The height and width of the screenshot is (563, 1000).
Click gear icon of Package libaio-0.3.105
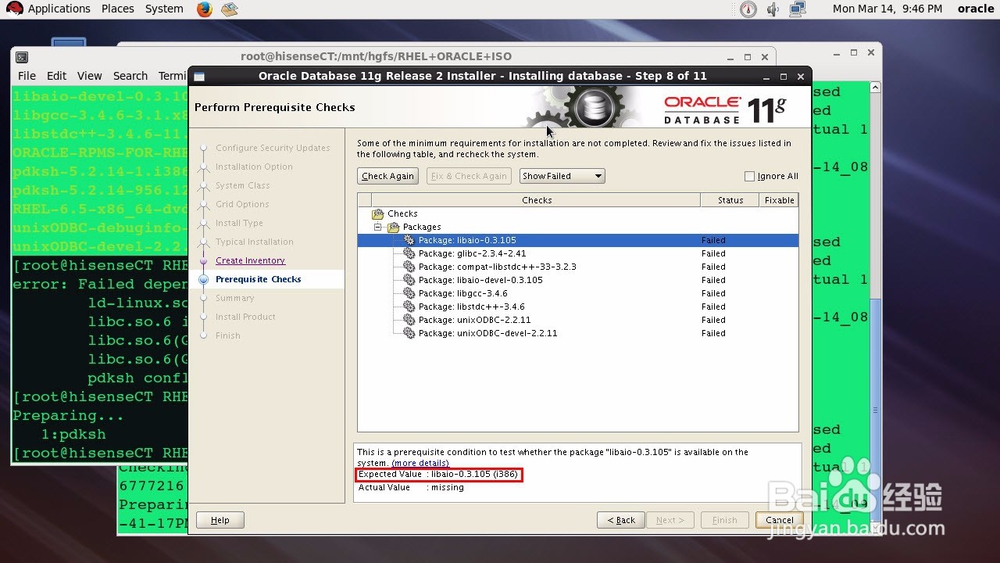[409, 240]
